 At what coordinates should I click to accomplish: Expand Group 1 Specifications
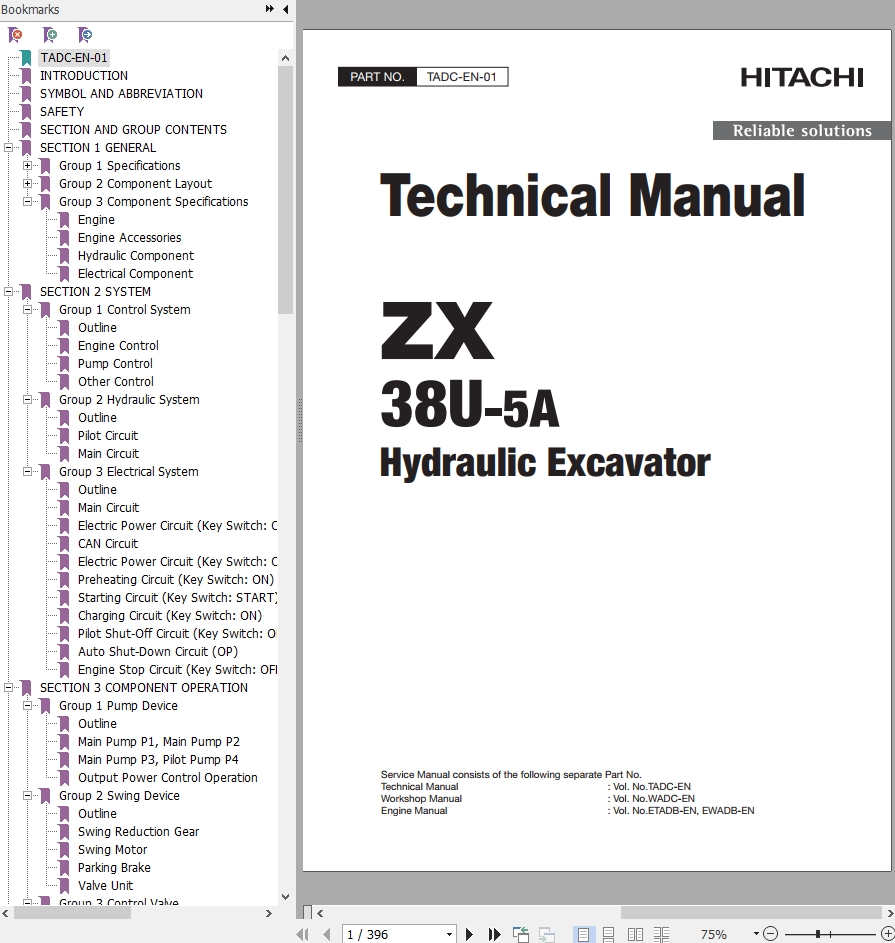(27, 165)
